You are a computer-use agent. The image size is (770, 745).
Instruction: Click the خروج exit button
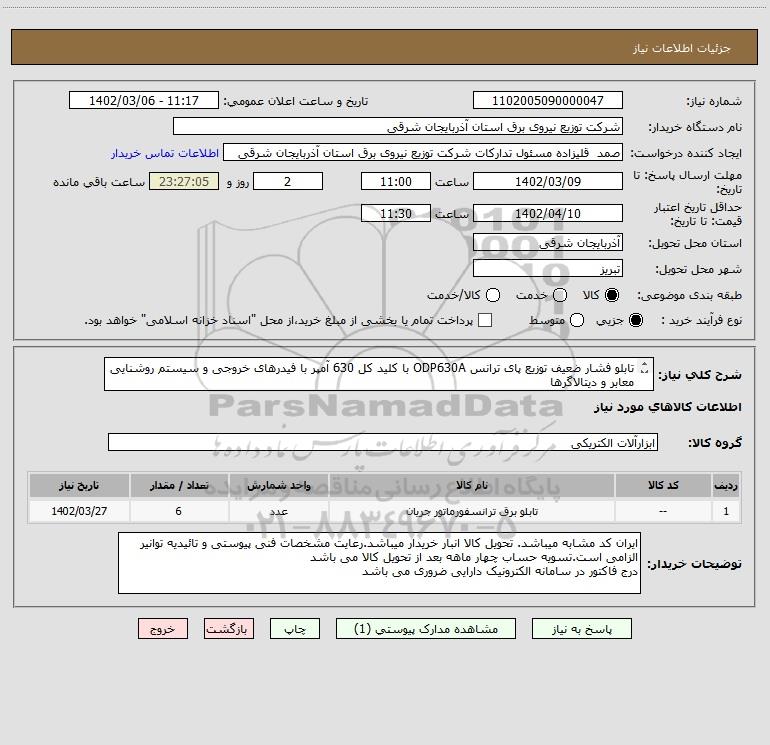[x=163, y=629]
